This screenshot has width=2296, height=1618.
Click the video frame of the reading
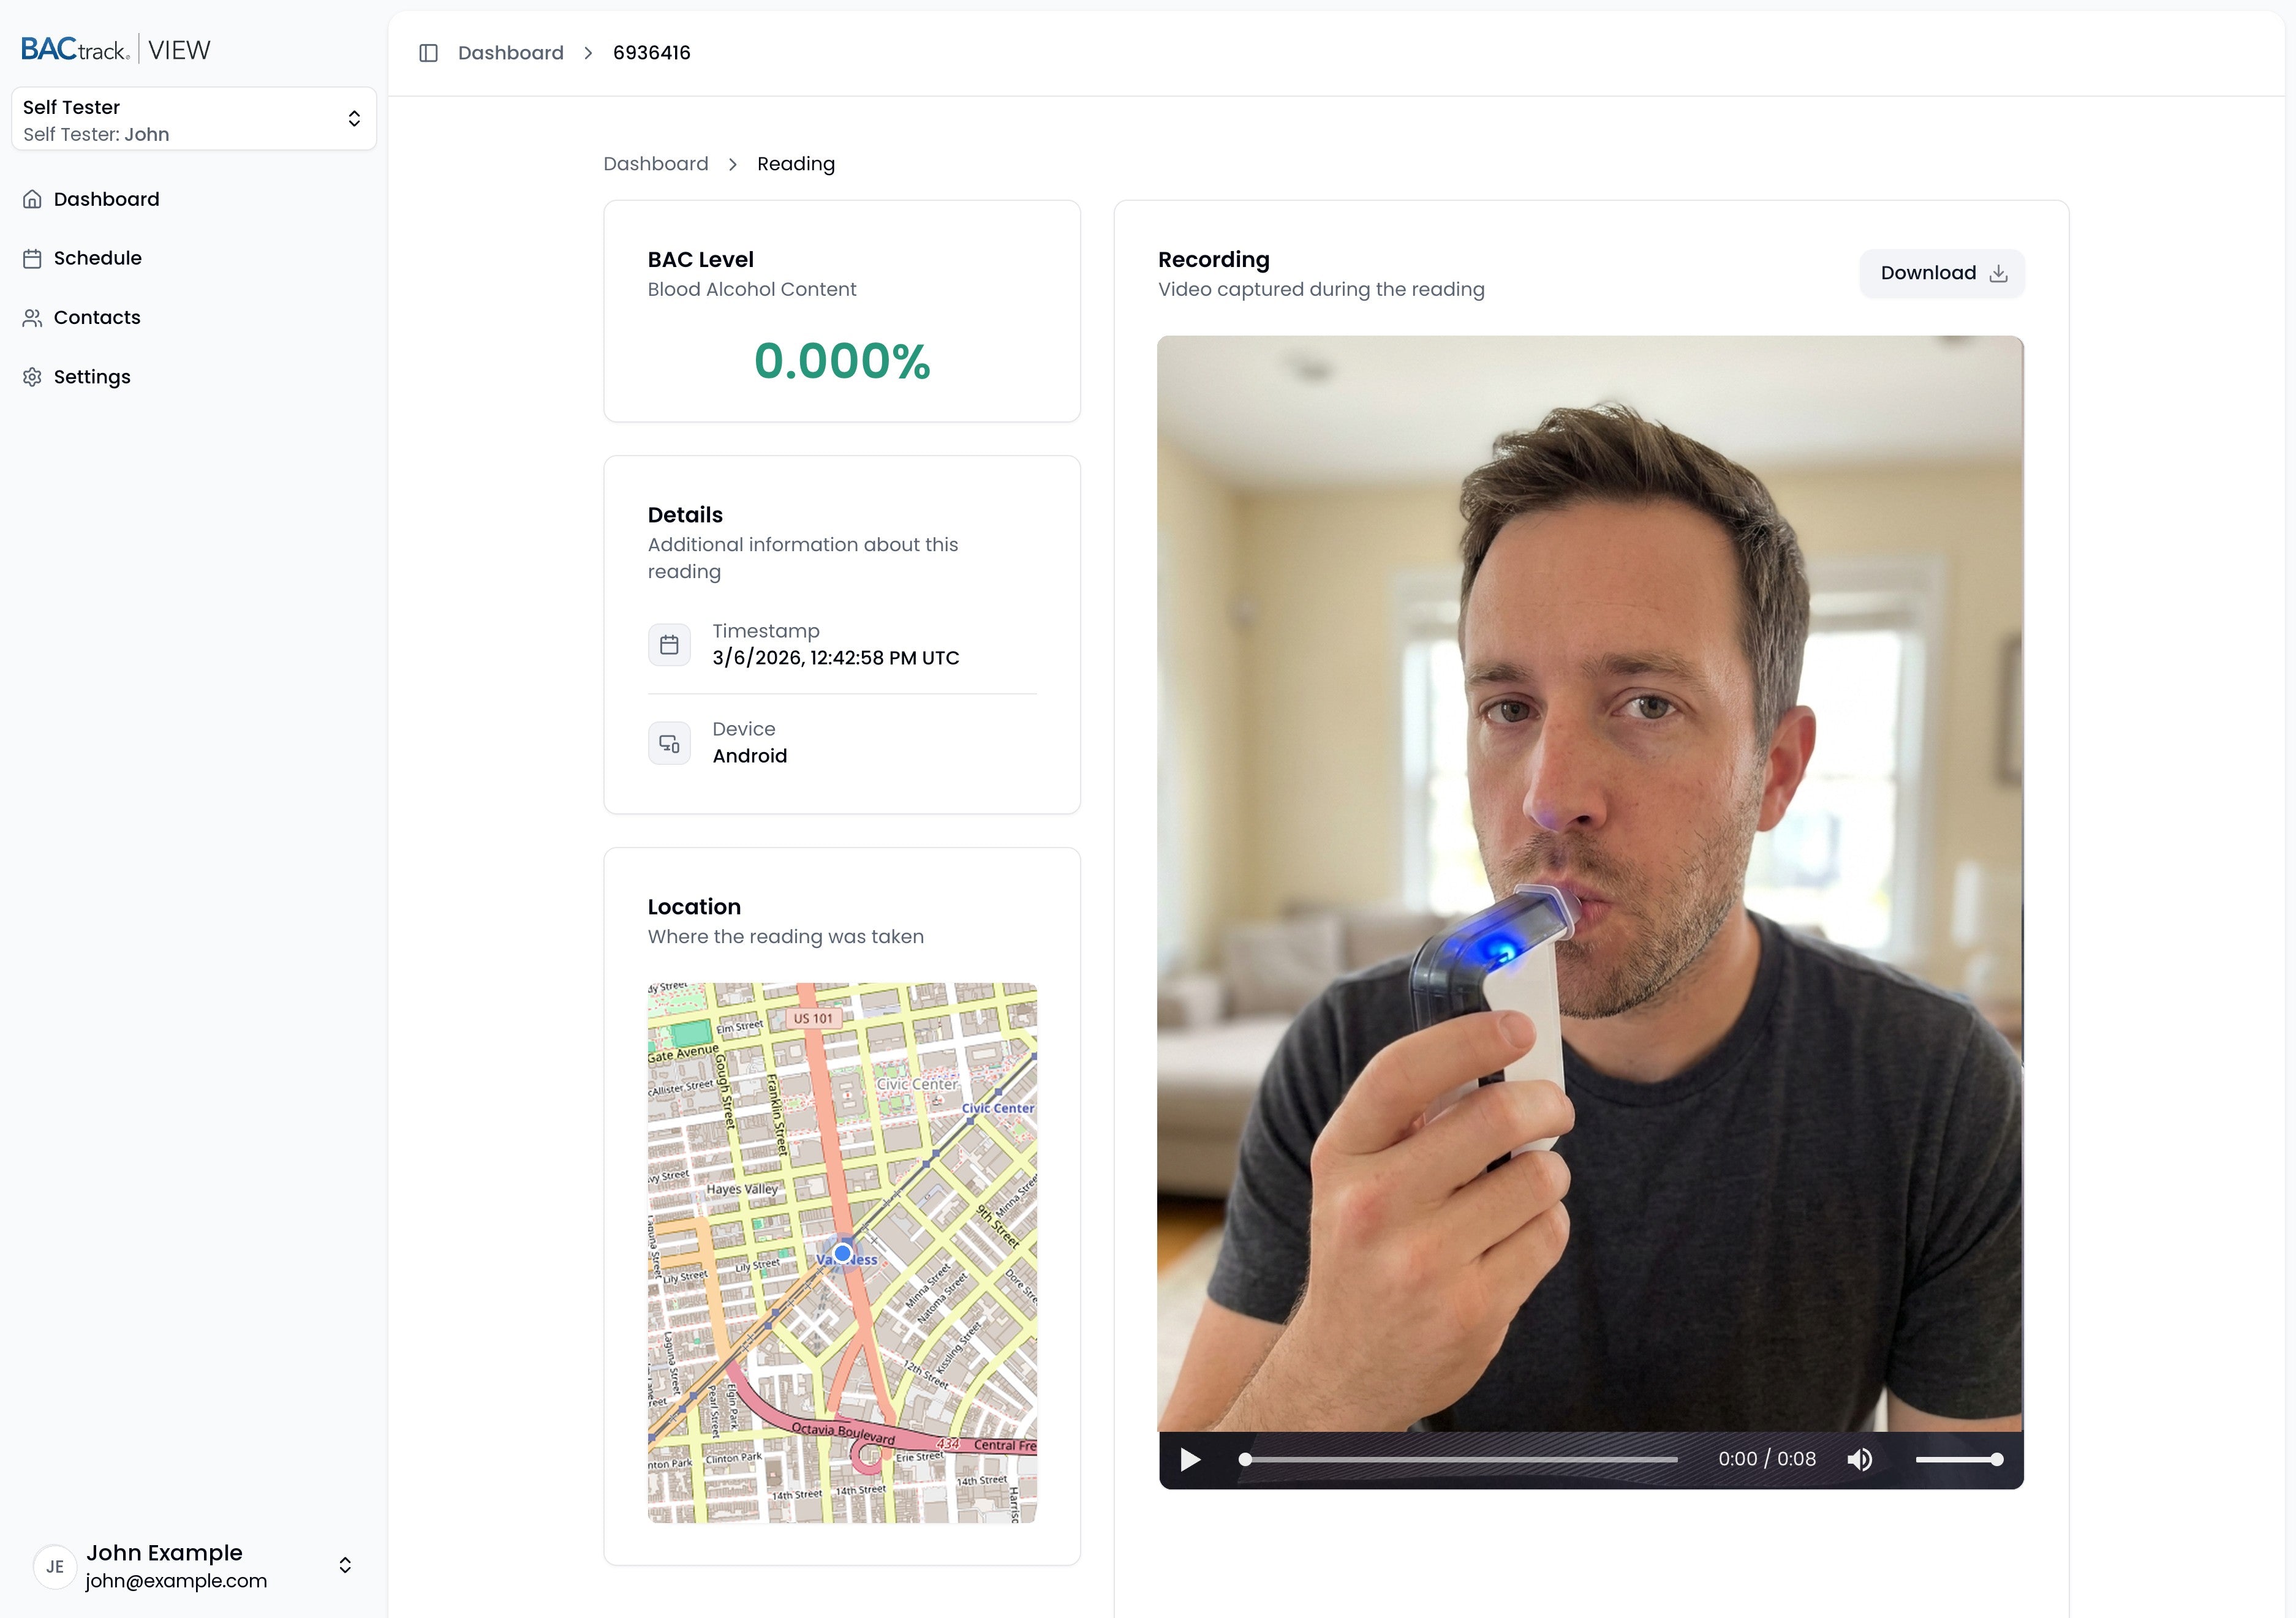coord(1590,884)
